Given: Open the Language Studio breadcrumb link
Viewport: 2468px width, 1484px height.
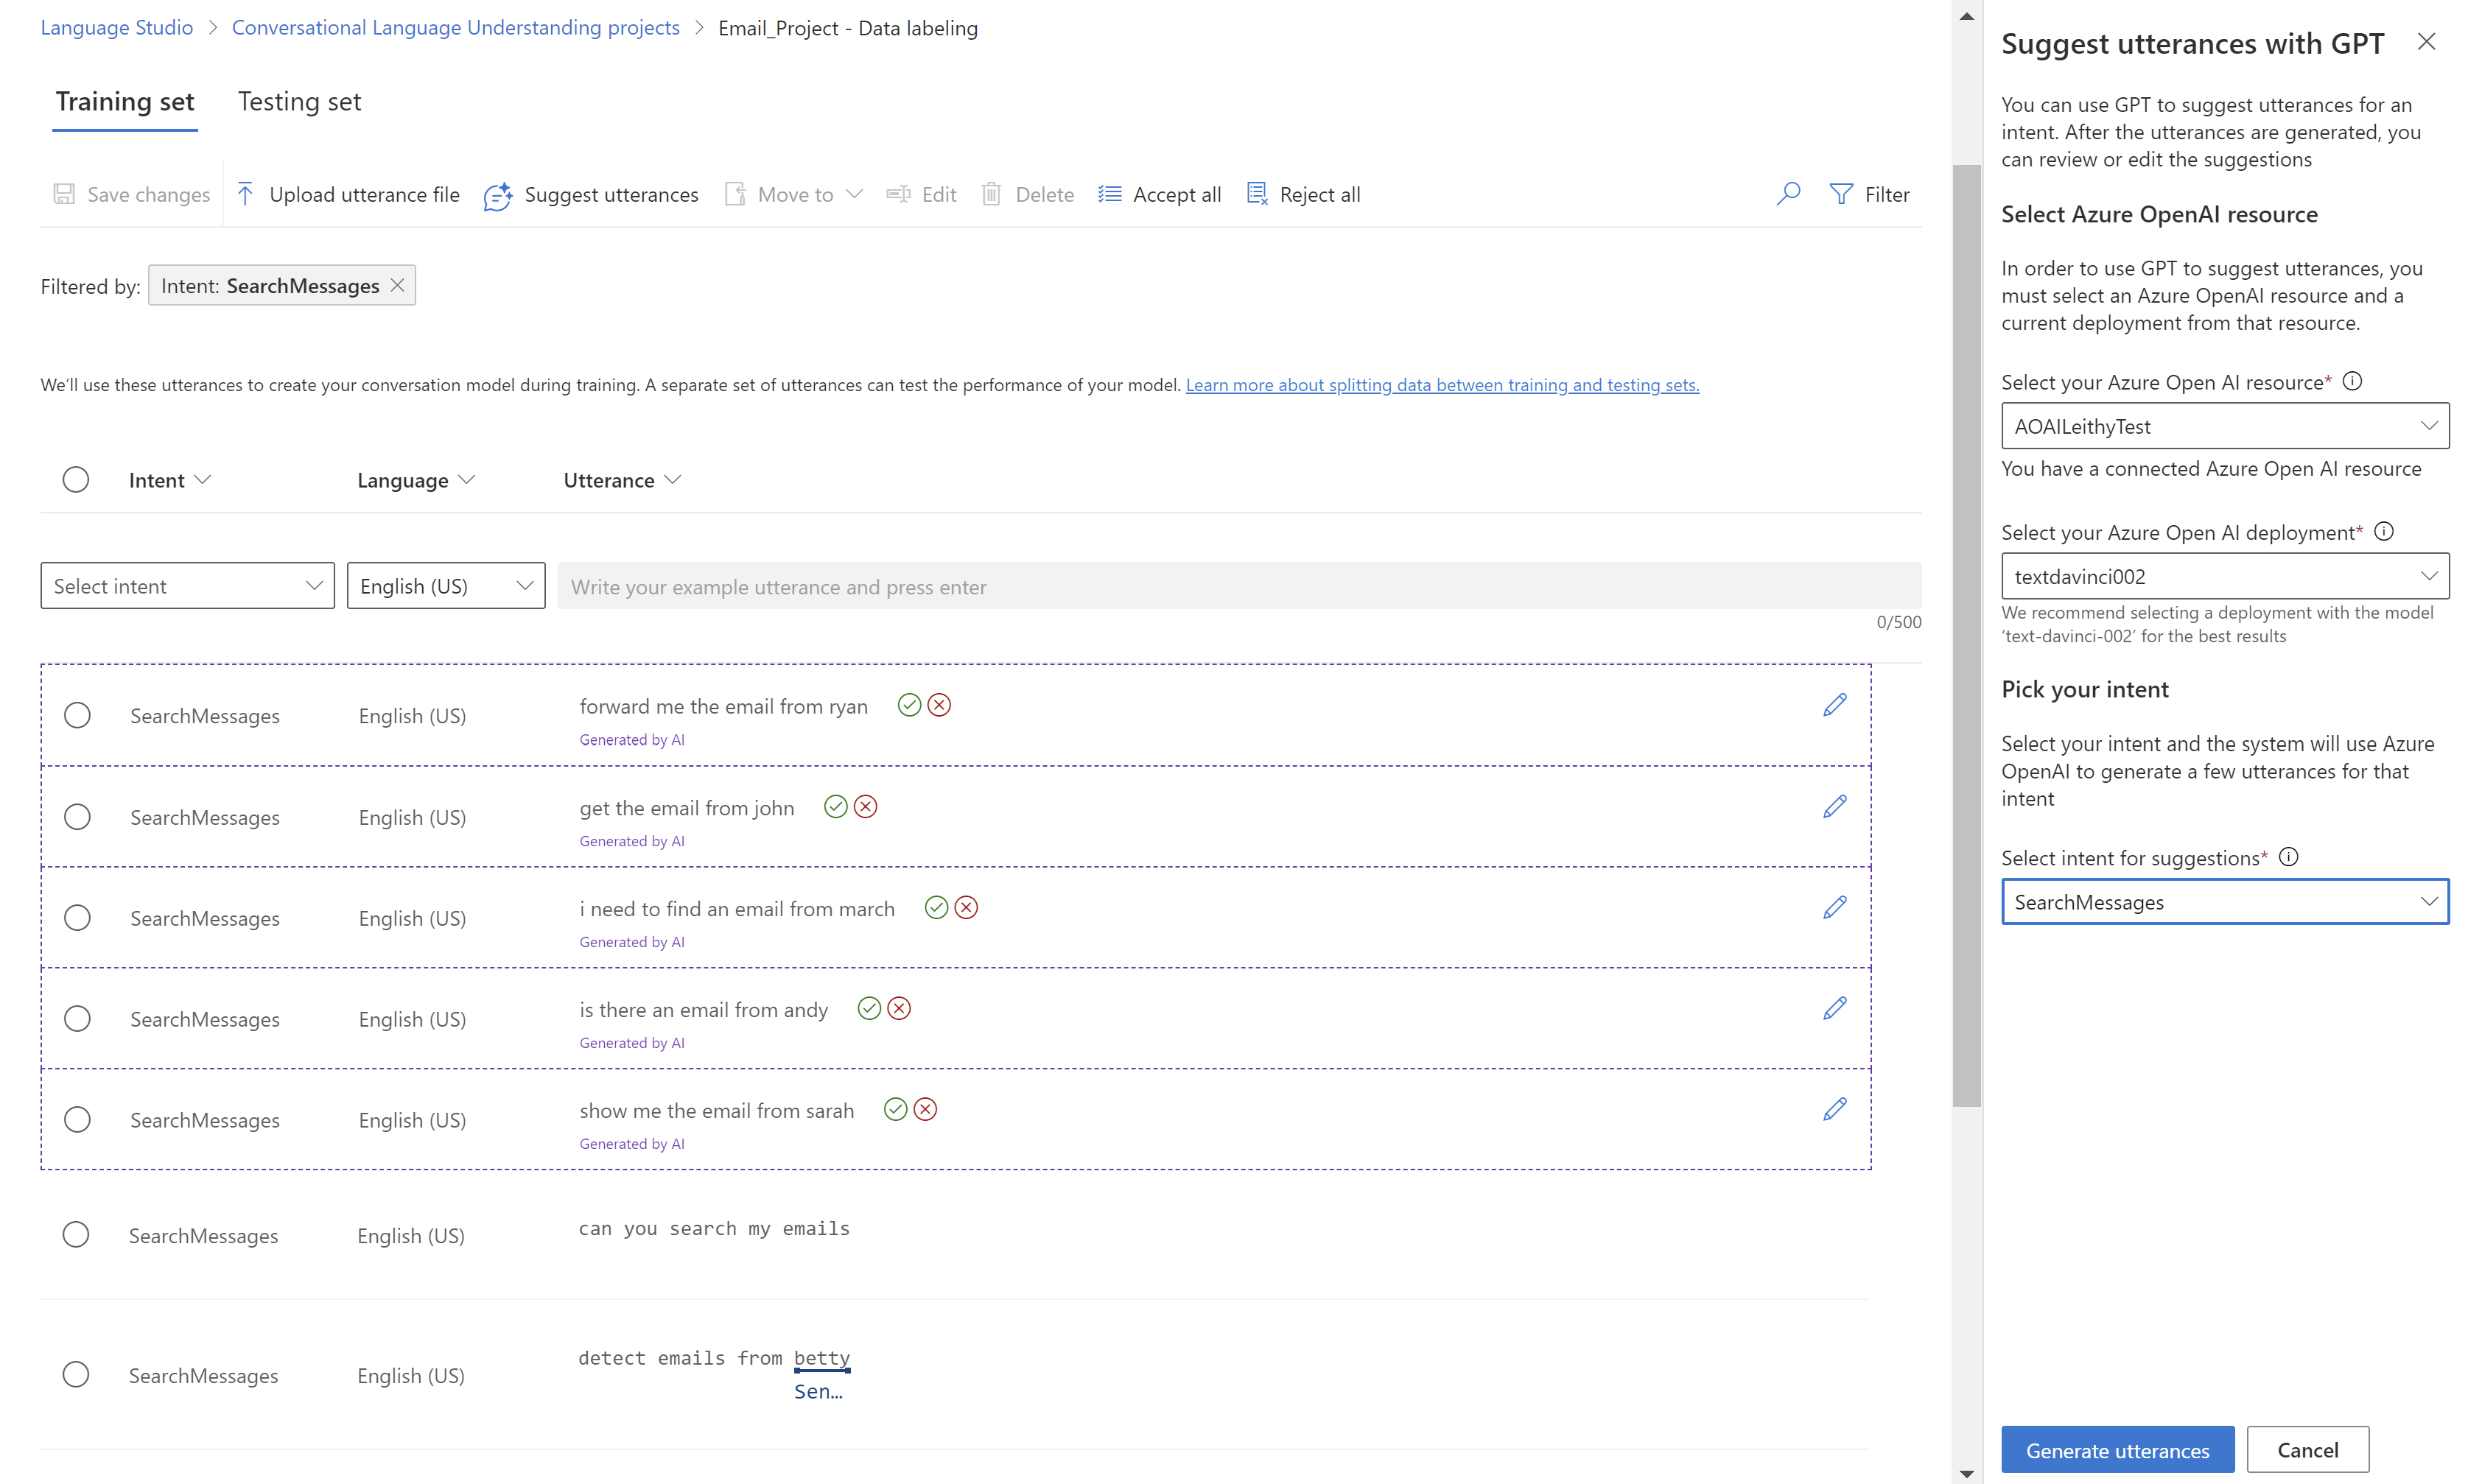Looking at the screenshot, I should coord(116,28).
